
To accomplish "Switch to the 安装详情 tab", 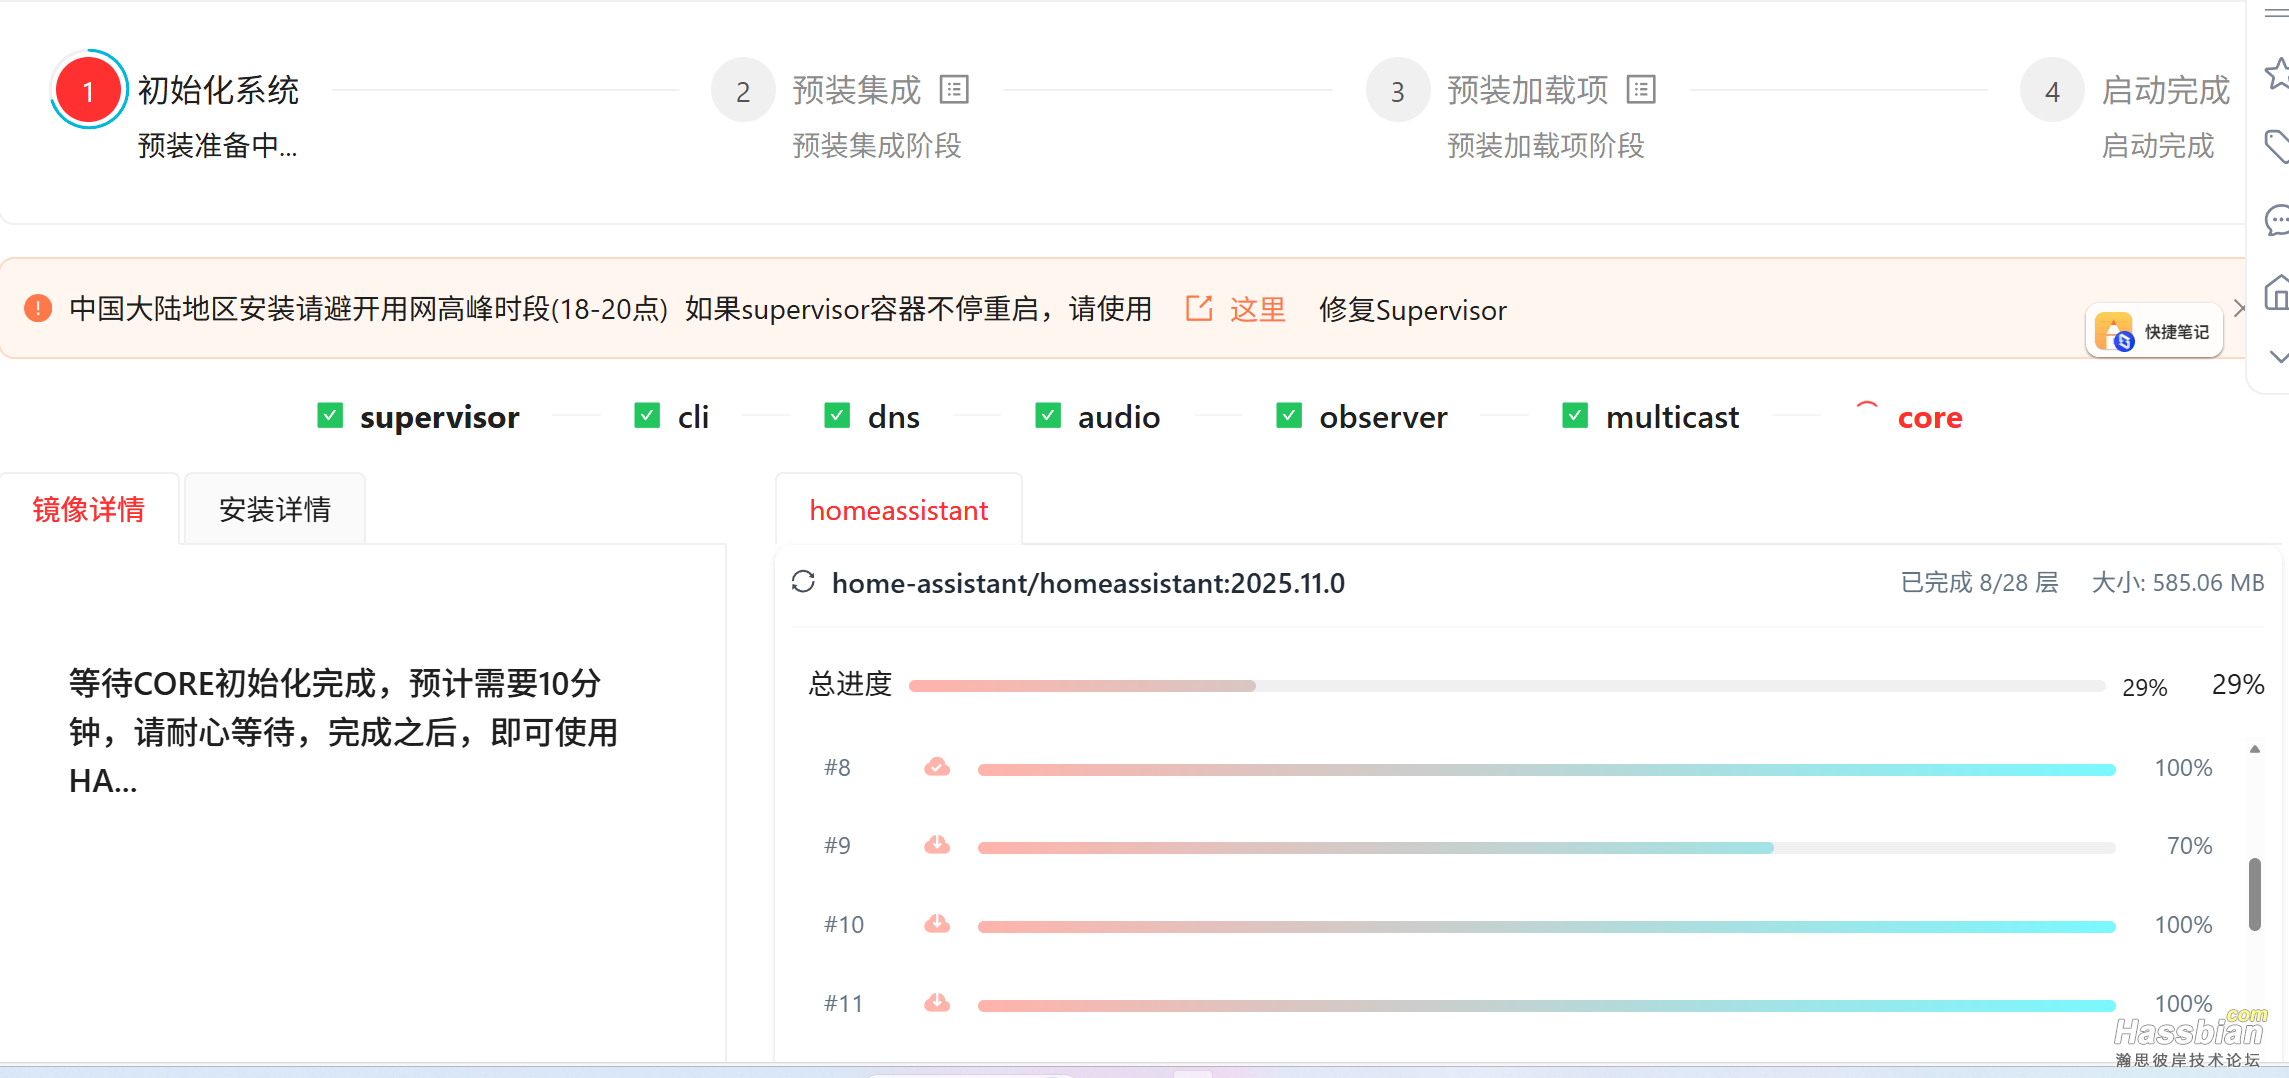I will (x=275, y=510).
